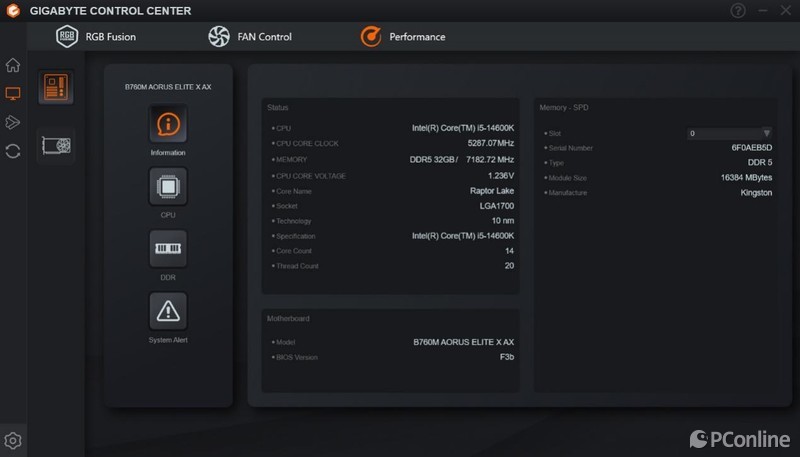This screenshot has width=800, height=457.
Task: Open the System Alert section icon
Action: pos(168,311)
